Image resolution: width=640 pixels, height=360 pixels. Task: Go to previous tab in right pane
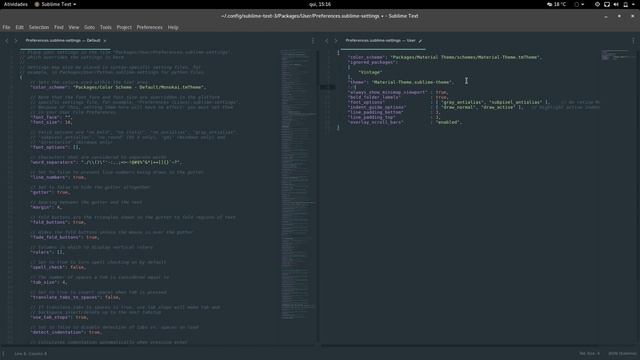tap(327, 41)
